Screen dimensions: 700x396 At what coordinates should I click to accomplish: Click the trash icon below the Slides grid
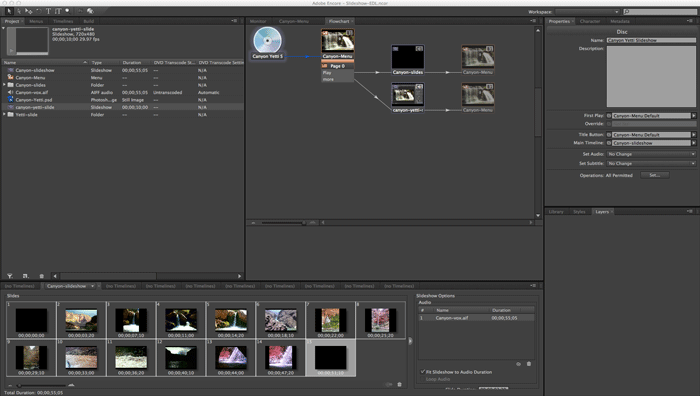400,384
